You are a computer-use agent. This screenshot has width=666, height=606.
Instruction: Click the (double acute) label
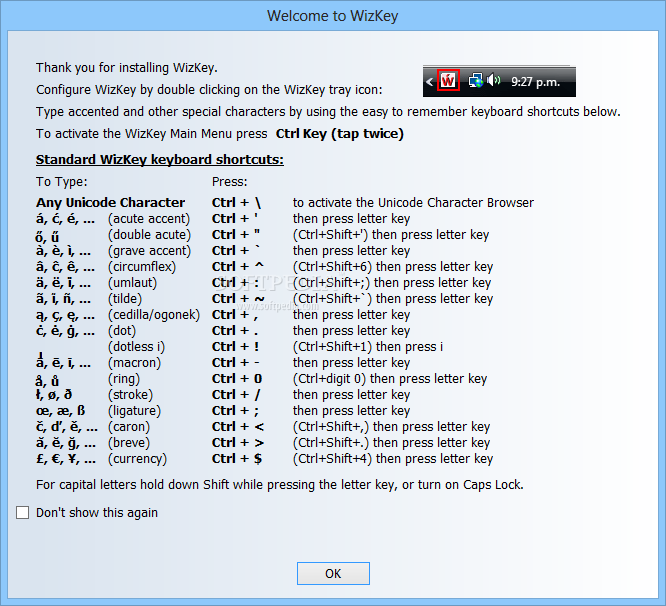point(150,235)
